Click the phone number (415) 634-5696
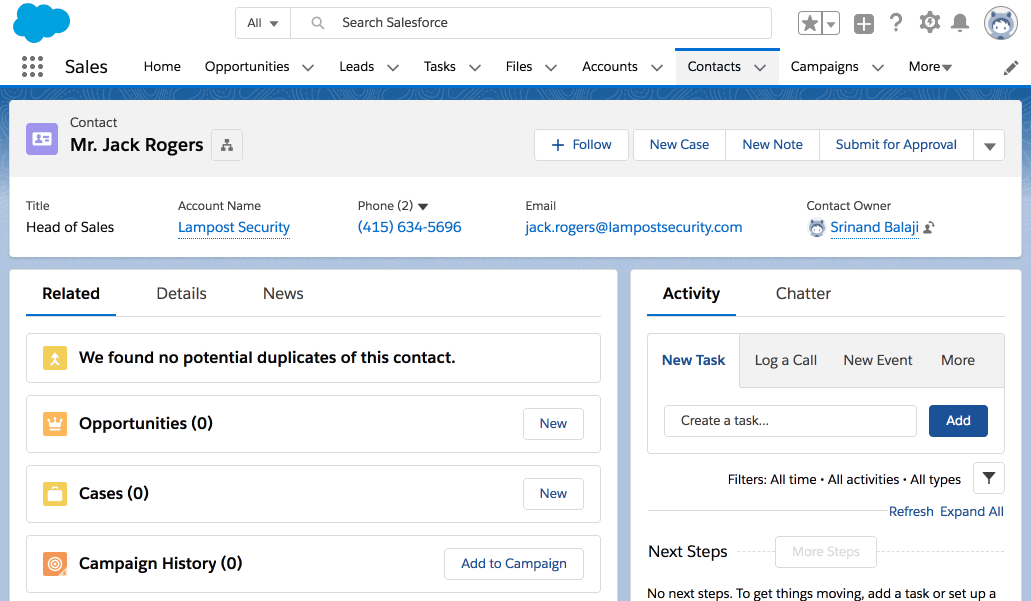 [x=409, y=228]
